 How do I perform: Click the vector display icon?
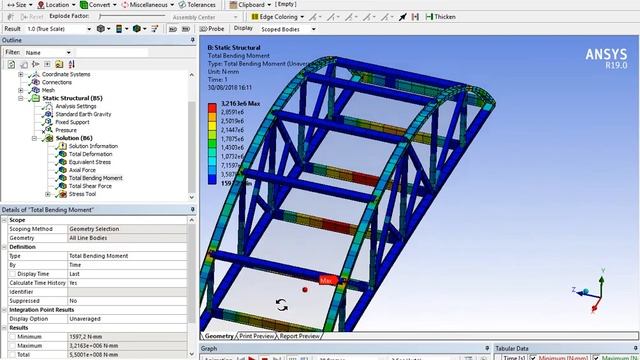point(155,29)
